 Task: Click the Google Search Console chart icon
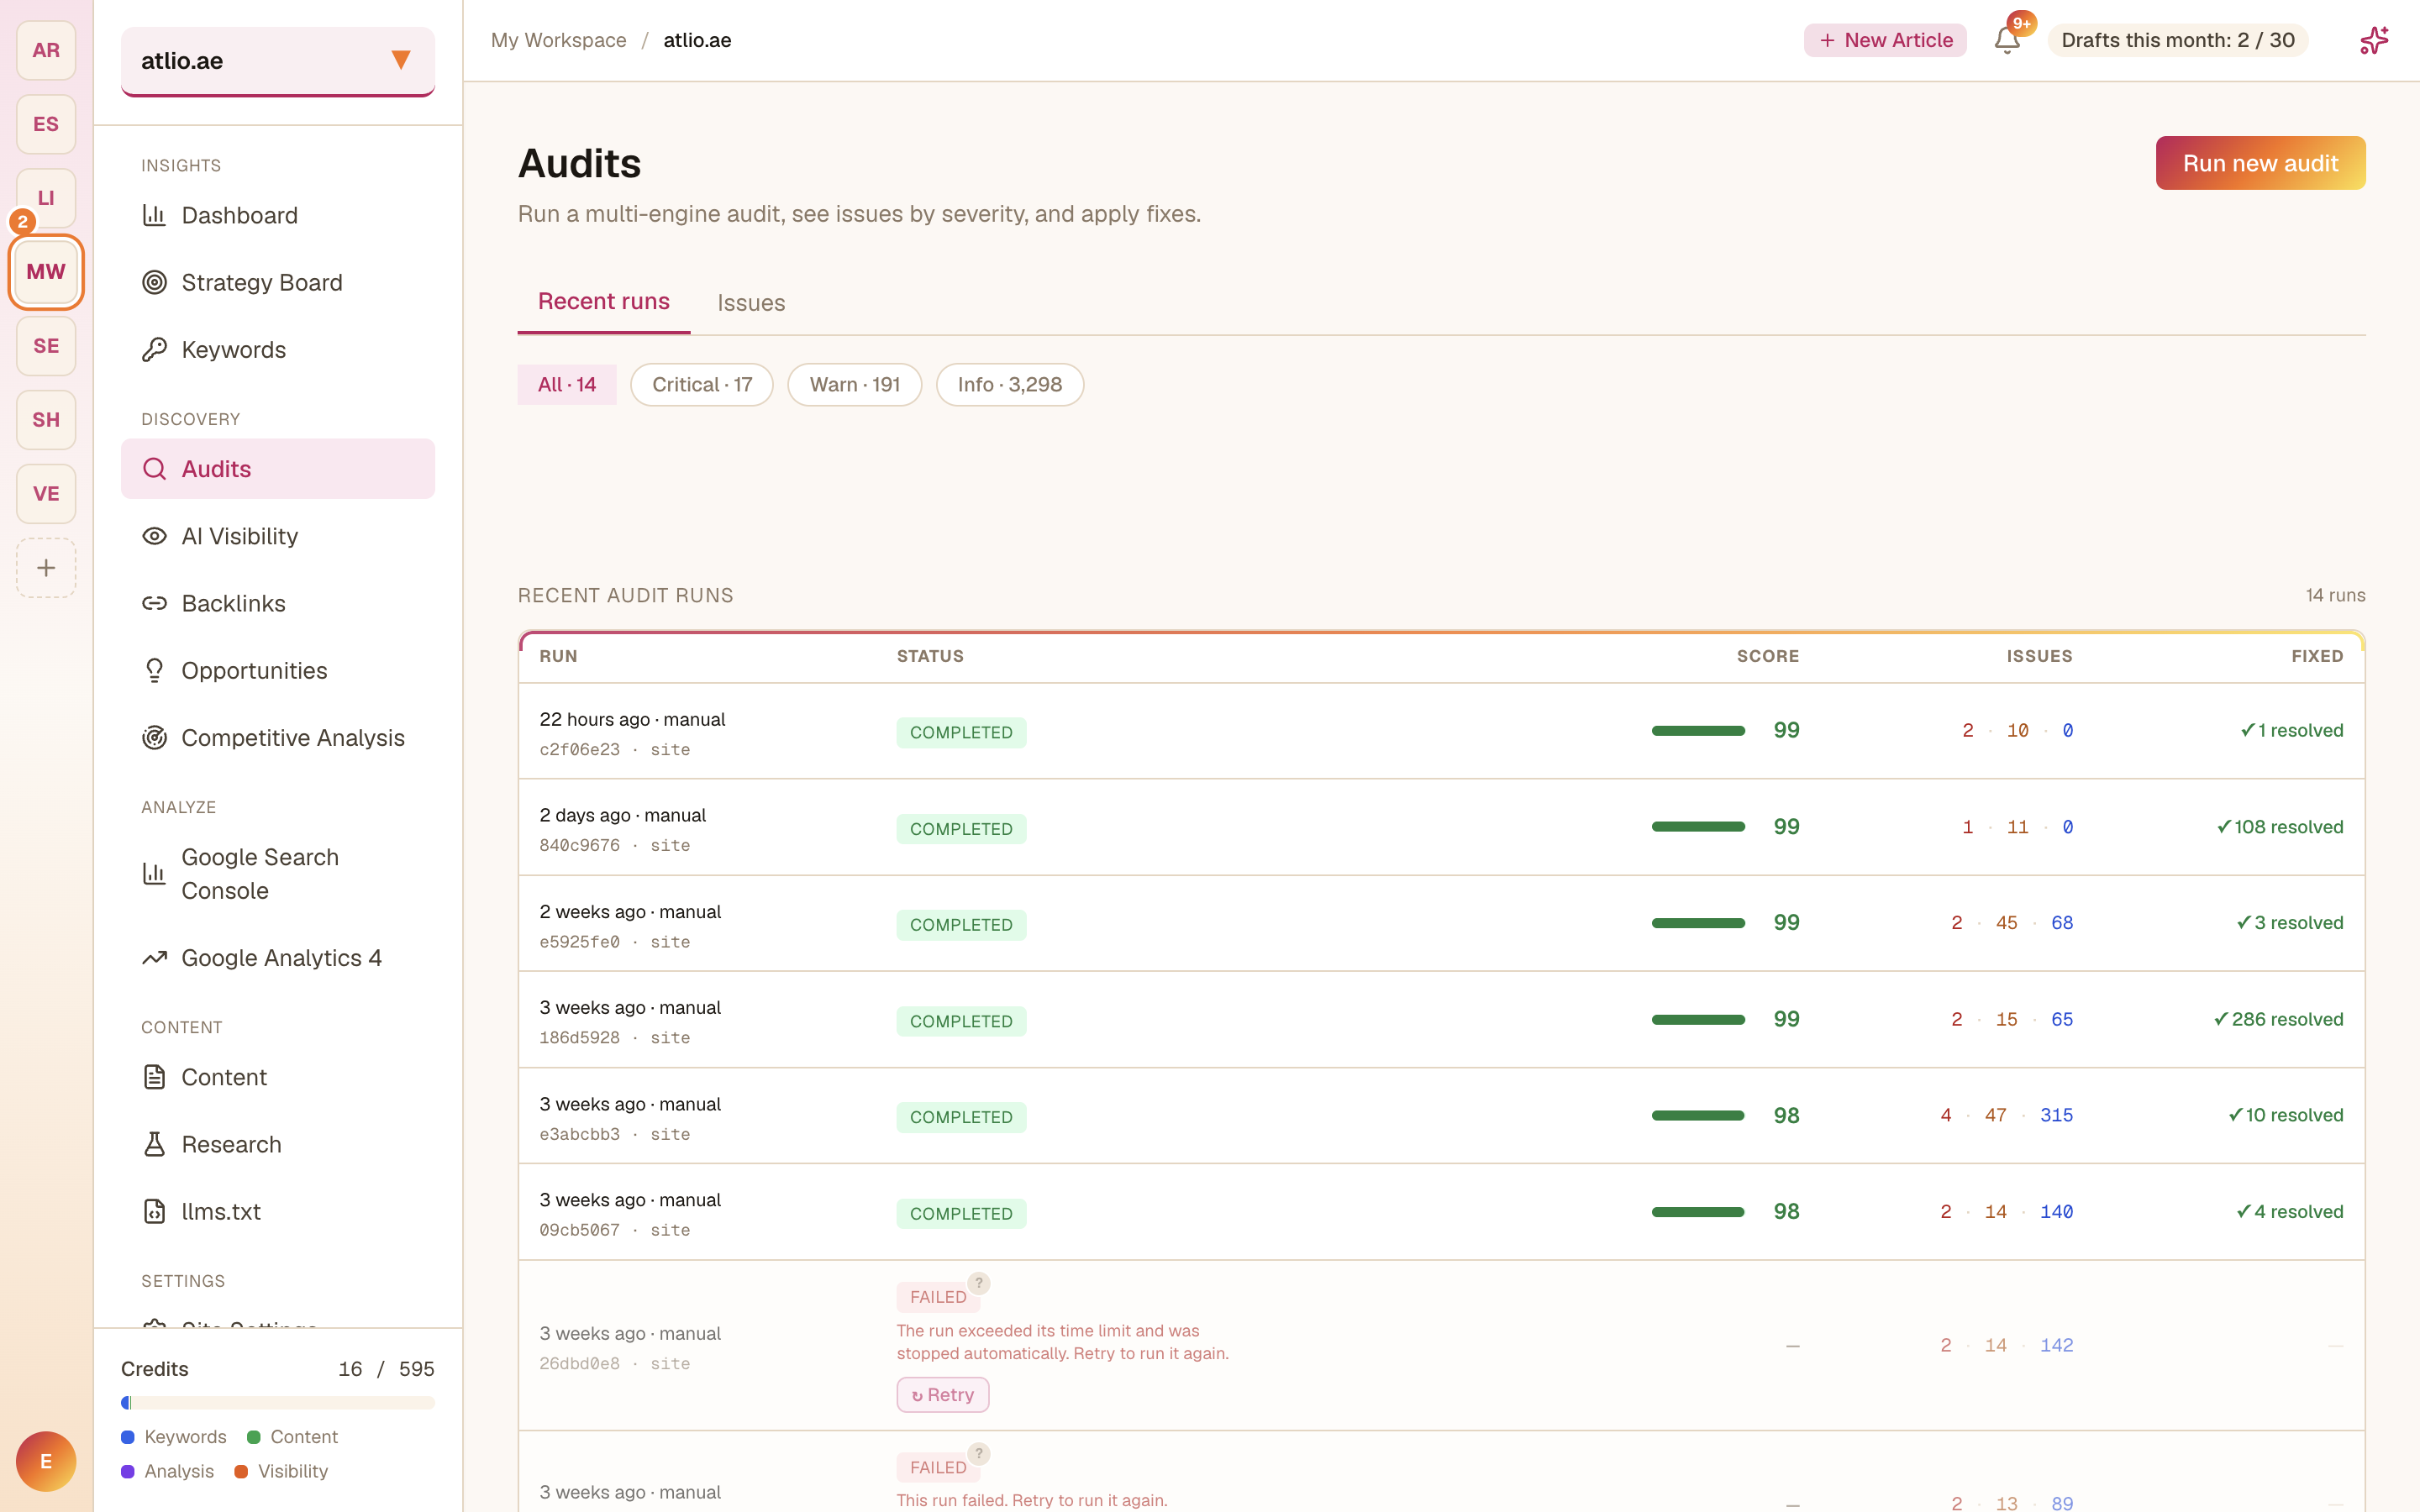point(154,873)
